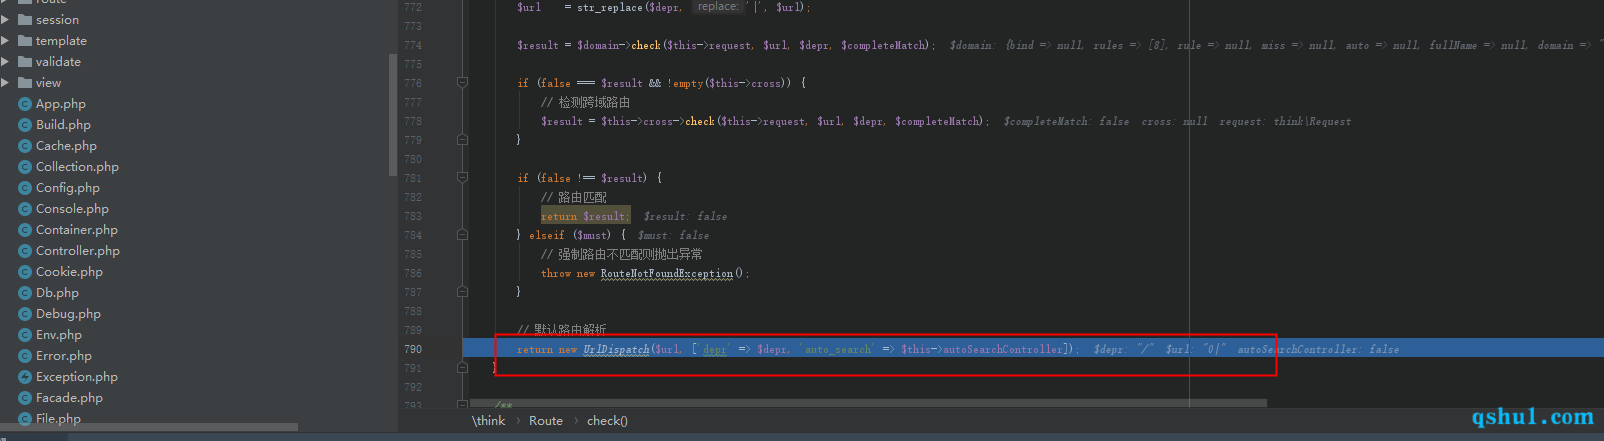
Task: Click the App.php class icon
Action: point(26,104)
